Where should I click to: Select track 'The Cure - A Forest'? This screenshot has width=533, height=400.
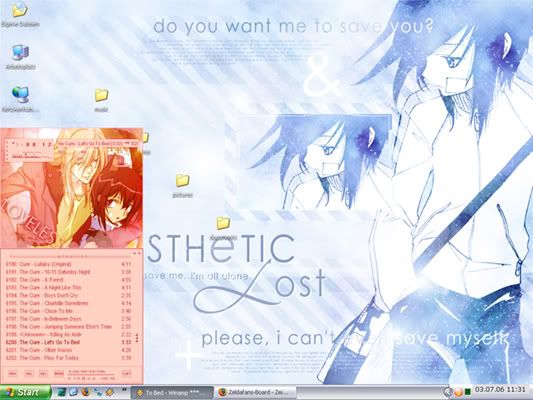pos(68,280)
